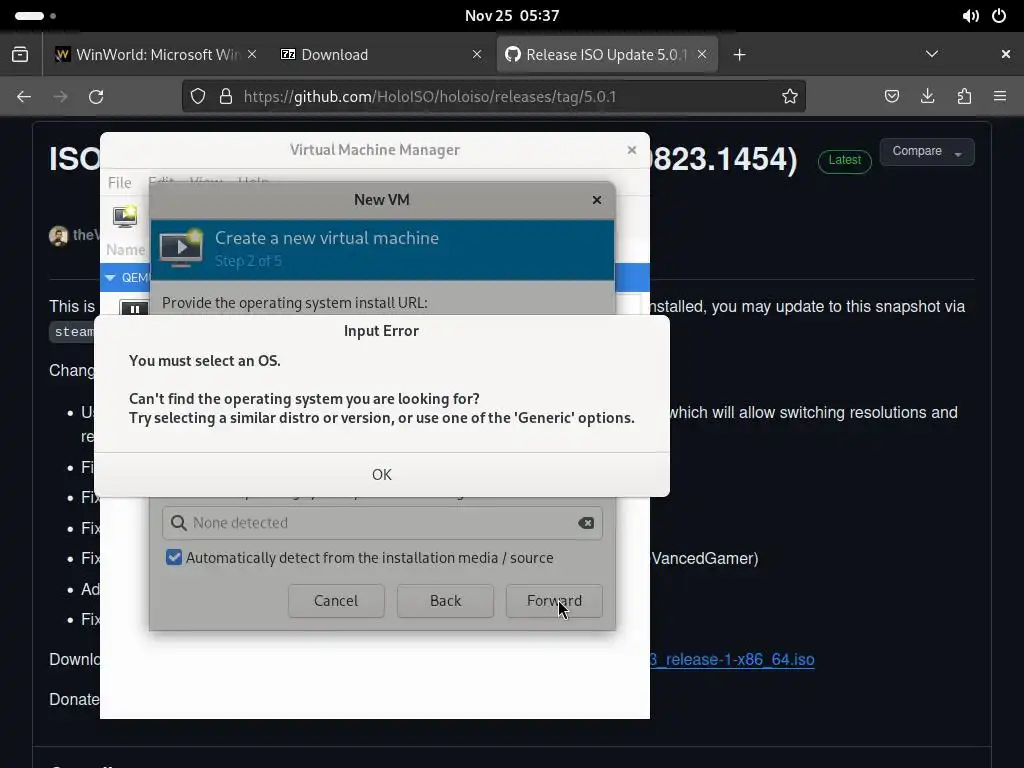The image size is (1024, 768).
Task: Close the browser window
Action: point(1006,54)
